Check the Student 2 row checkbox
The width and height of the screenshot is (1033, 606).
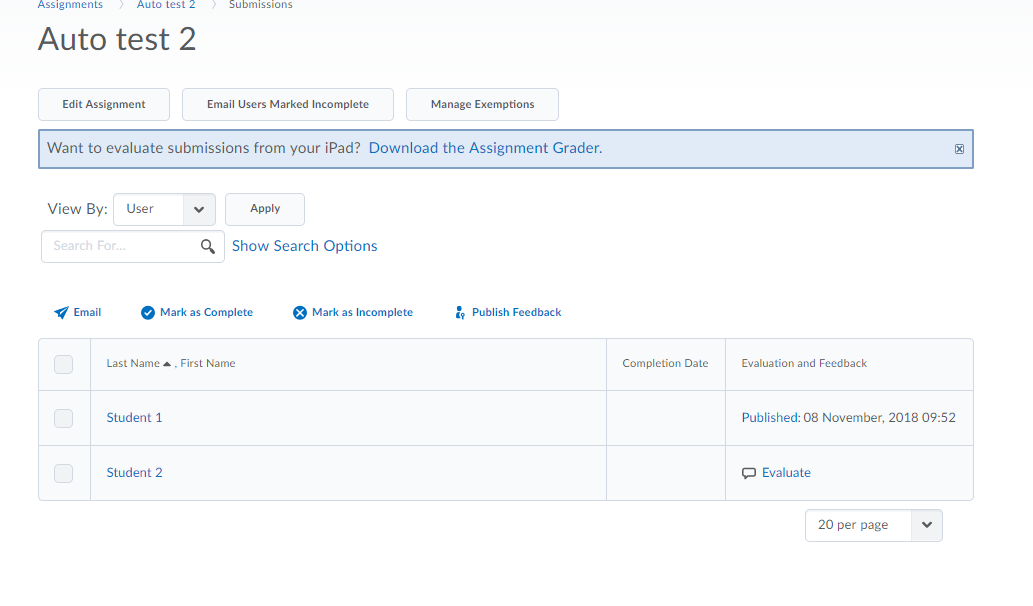(64, 473)
